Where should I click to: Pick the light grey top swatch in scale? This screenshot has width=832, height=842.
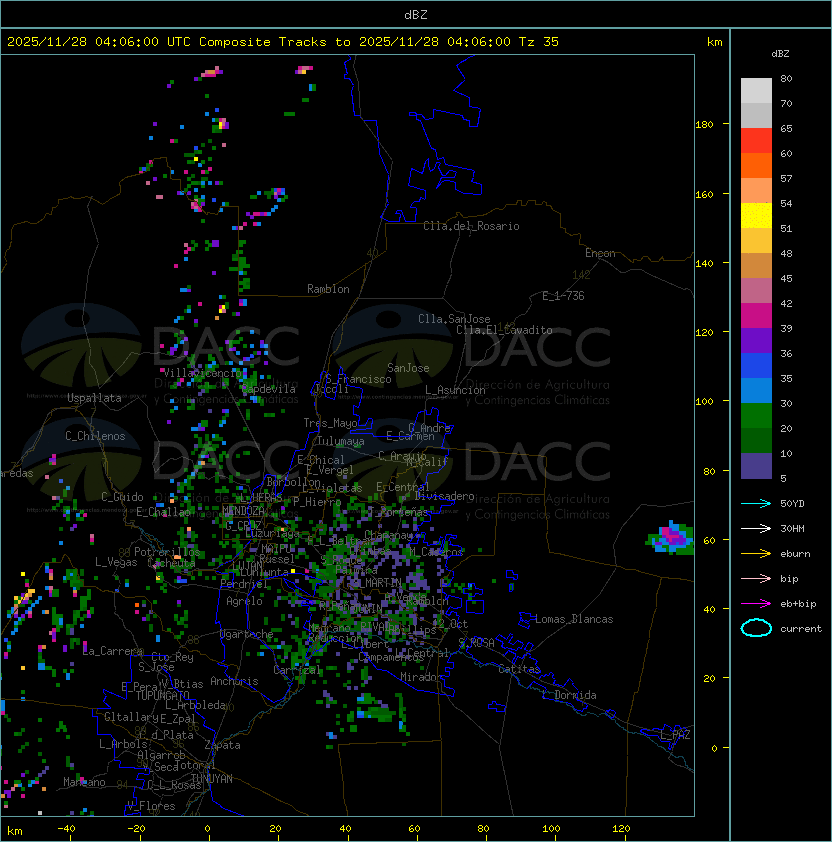click(756, 91)
